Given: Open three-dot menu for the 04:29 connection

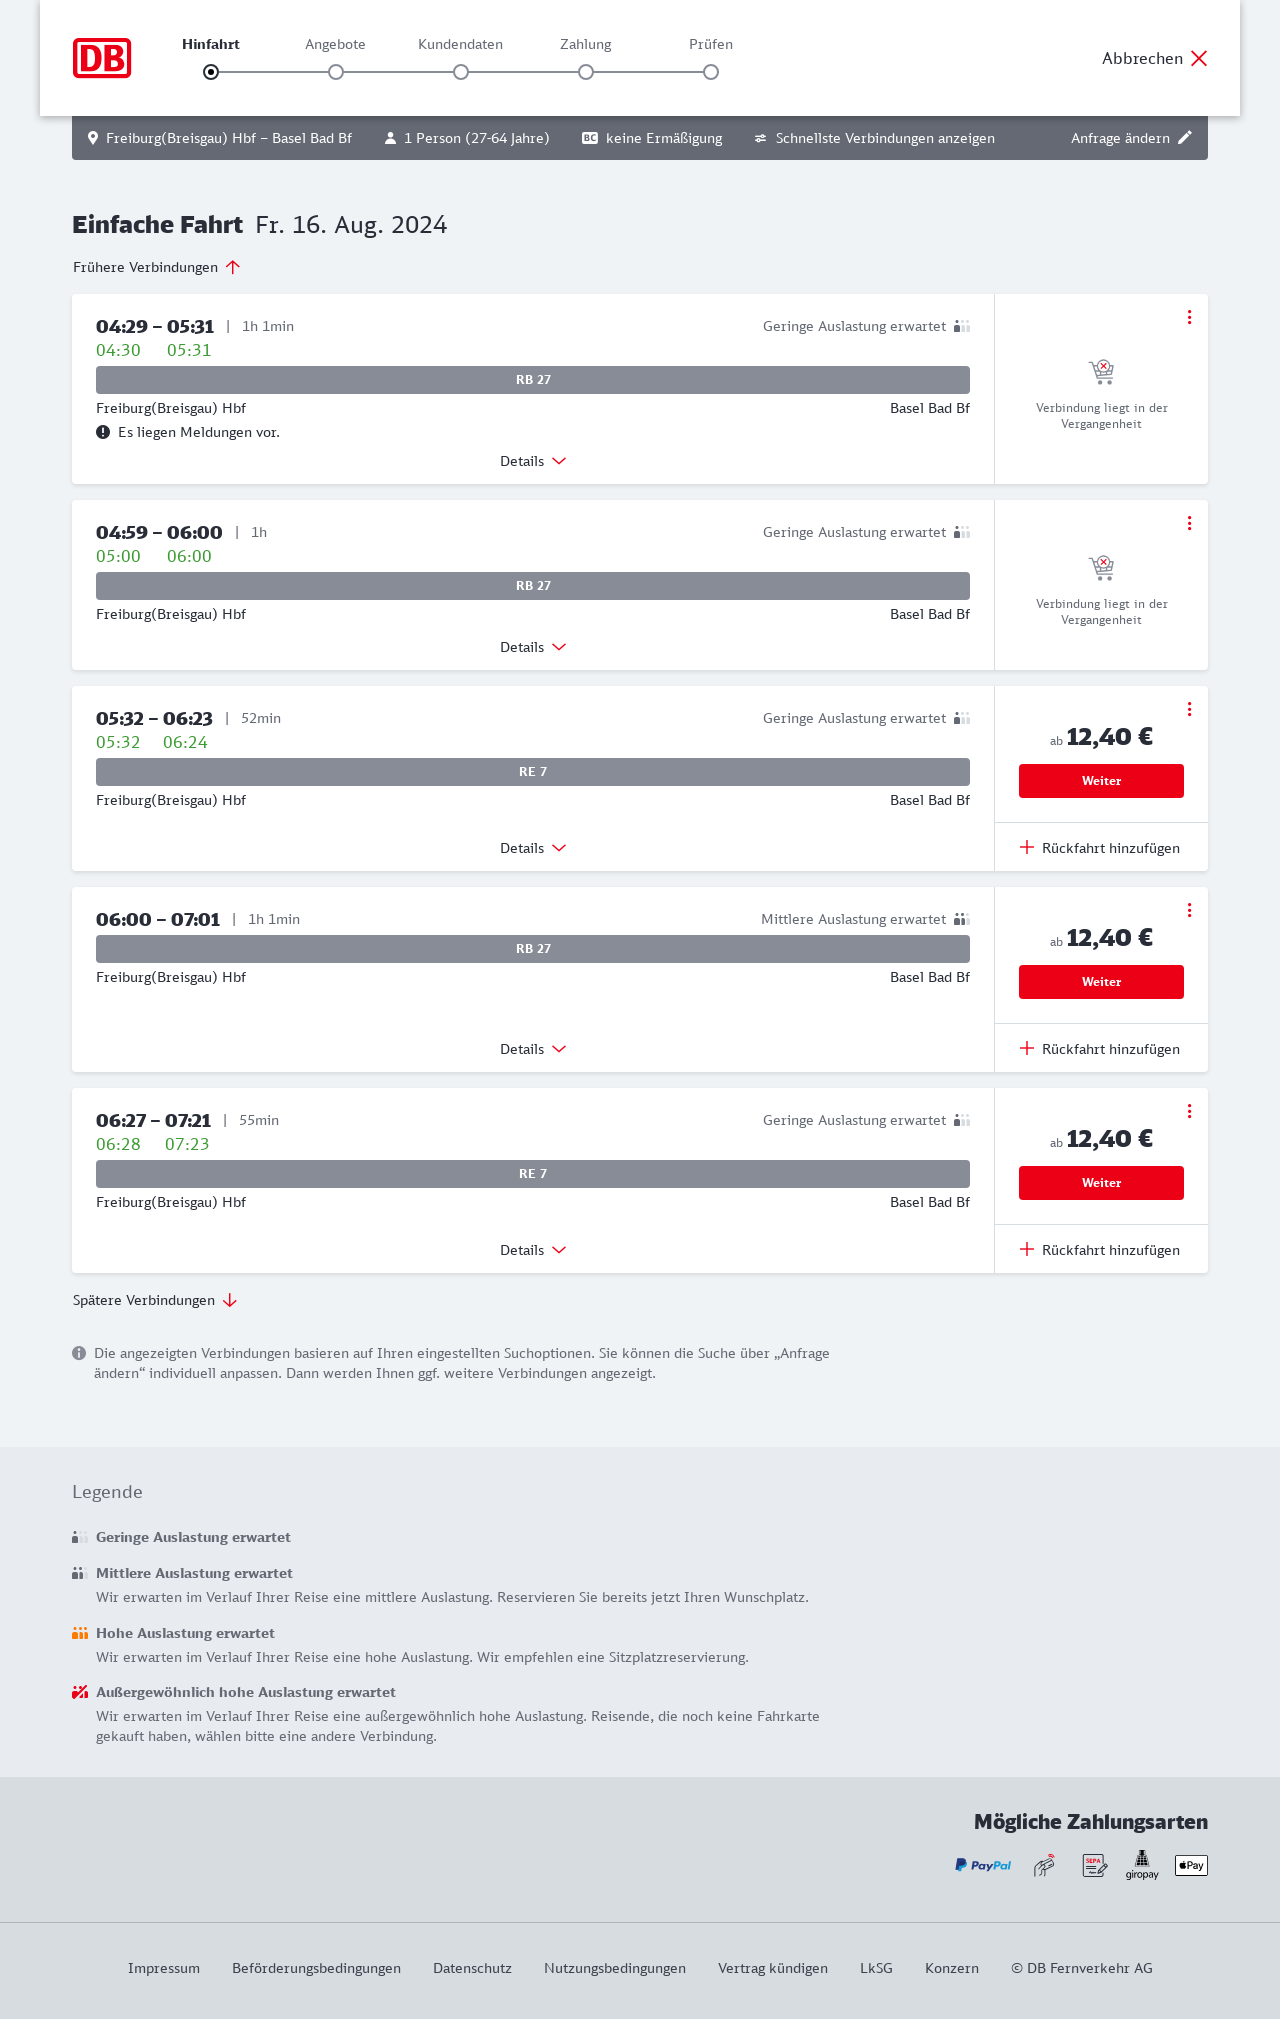Looking at the screenshot, I should coord(1189,317).
